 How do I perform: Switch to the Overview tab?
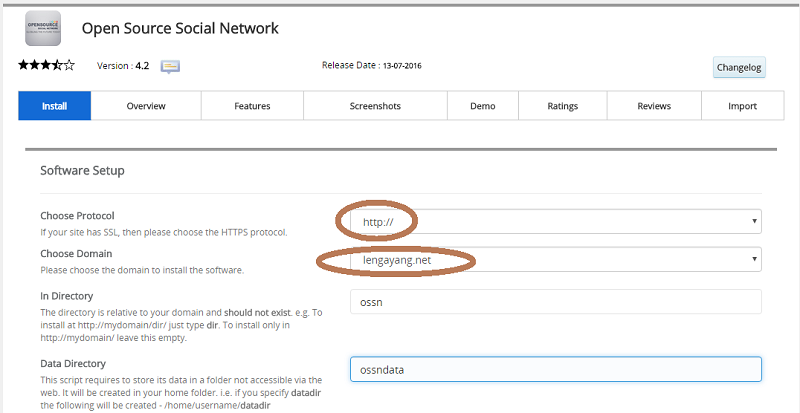tap(146, 106)
